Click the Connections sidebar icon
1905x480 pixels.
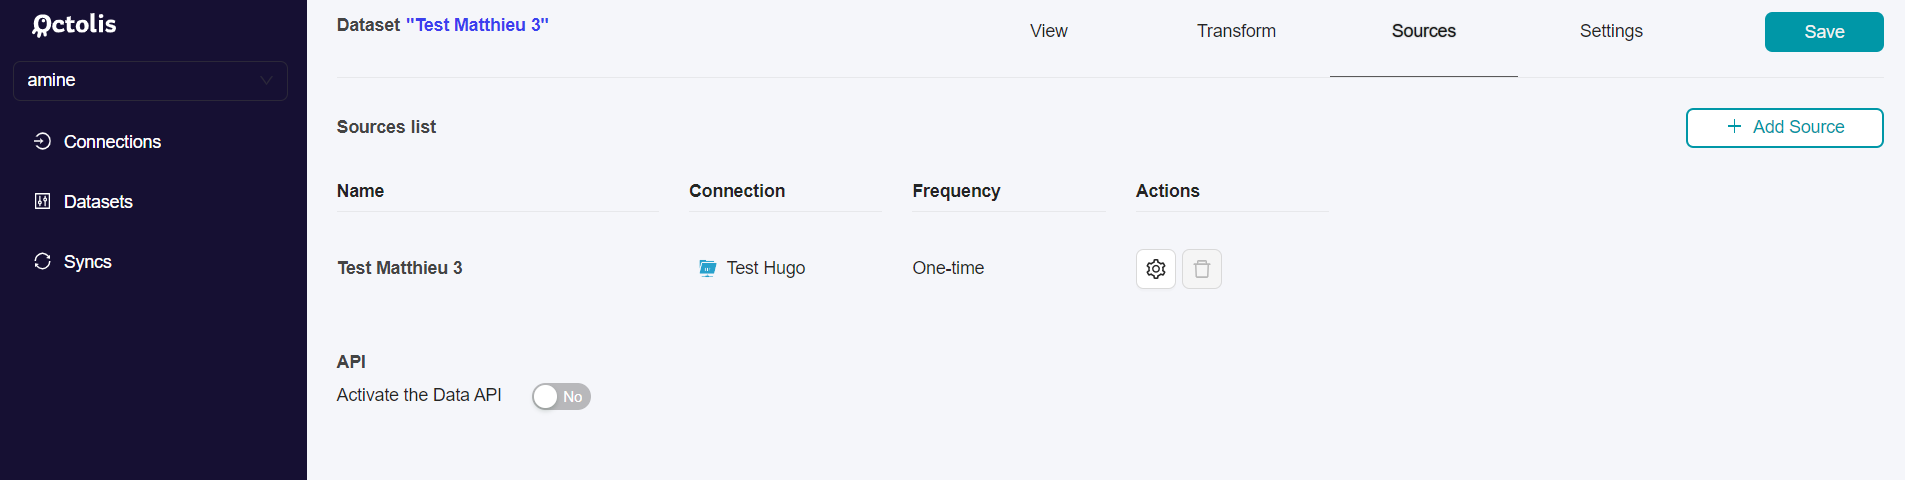(x=42, y=141)
